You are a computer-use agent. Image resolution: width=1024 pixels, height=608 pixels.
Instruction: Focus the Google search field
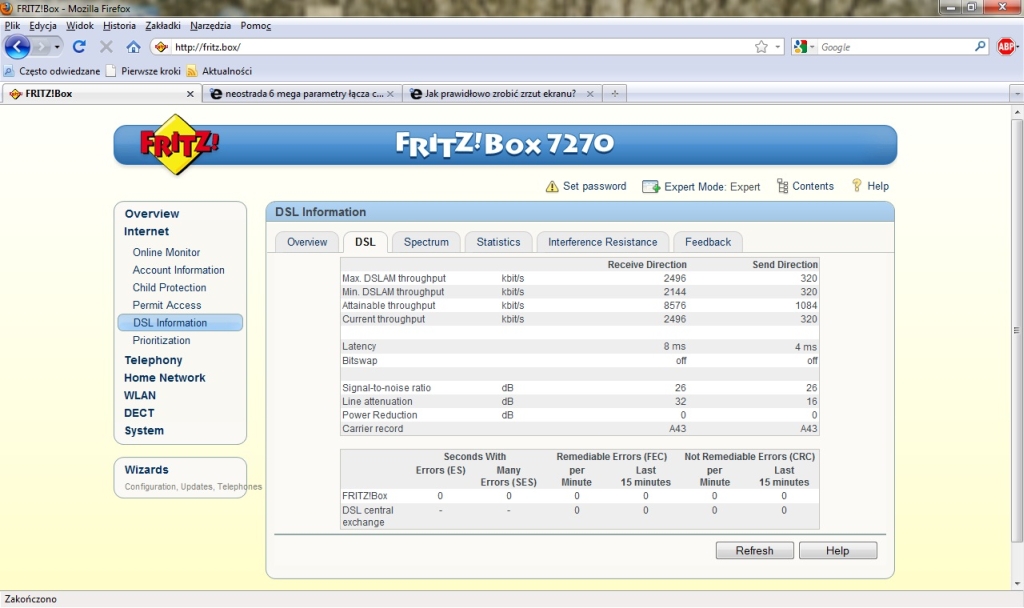895,47
